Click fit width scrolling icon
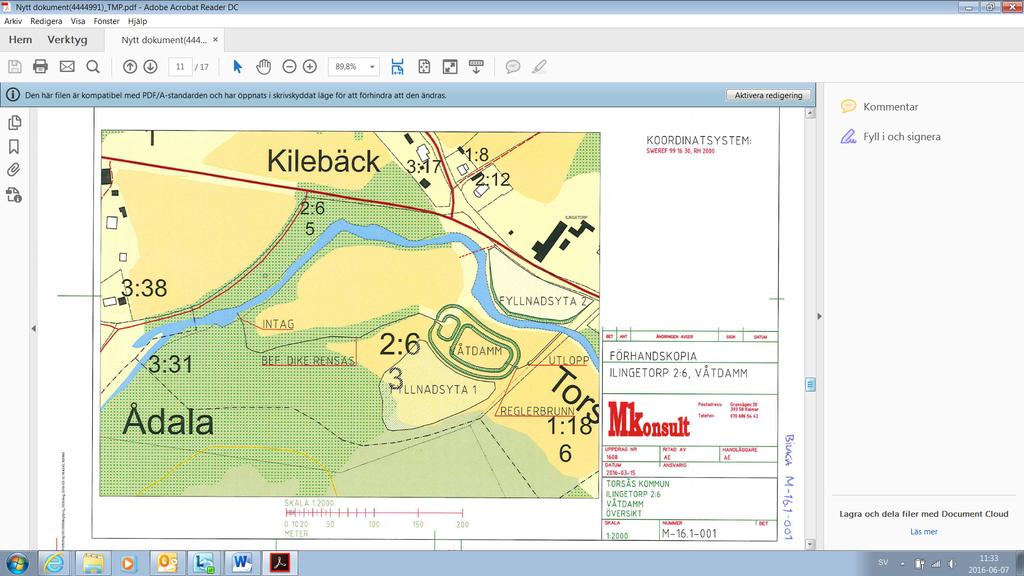Image resolution: width=1024 pixels, height=576 pixels. (x=397, y=67)
